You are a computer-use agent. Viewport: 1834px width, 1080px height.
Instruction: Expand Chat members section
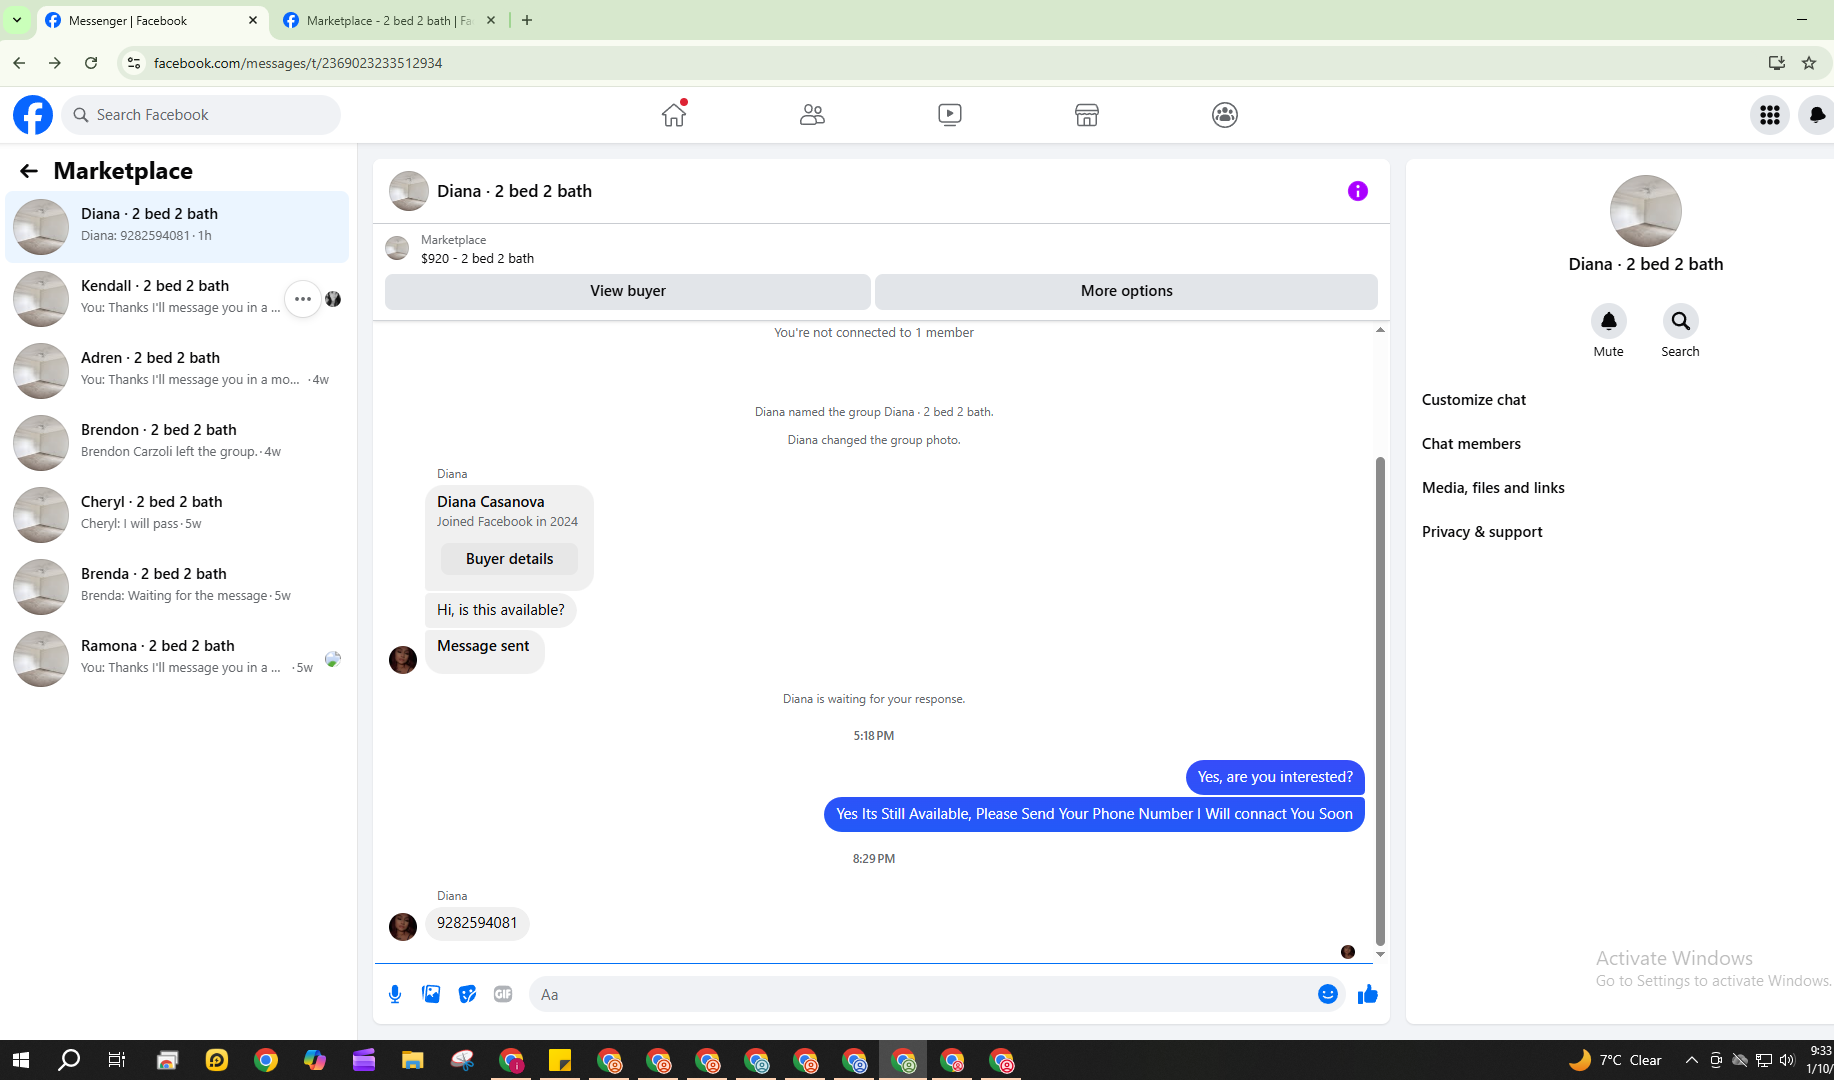pos(1471,444)
